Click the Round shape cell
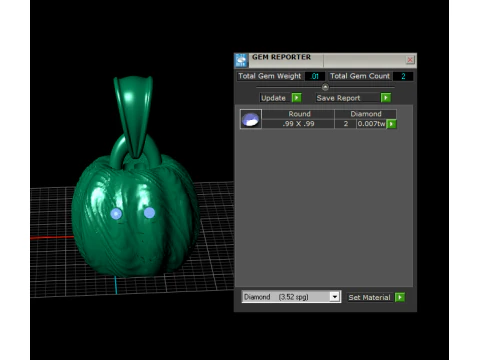The image size is (480, 360). pos(299,114)
